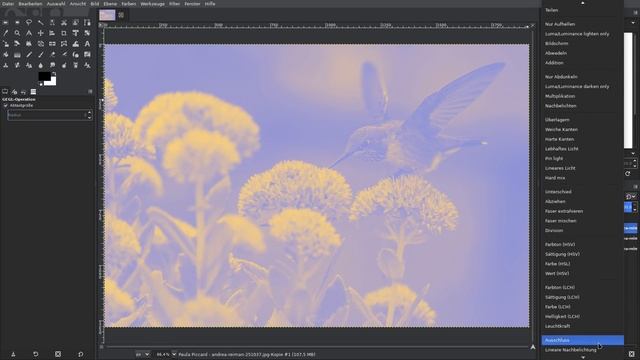Image resolution: width=640 pixels, height=360 pixels.
Task: Select the Rectangle Select tool
Action: (5, 22)
